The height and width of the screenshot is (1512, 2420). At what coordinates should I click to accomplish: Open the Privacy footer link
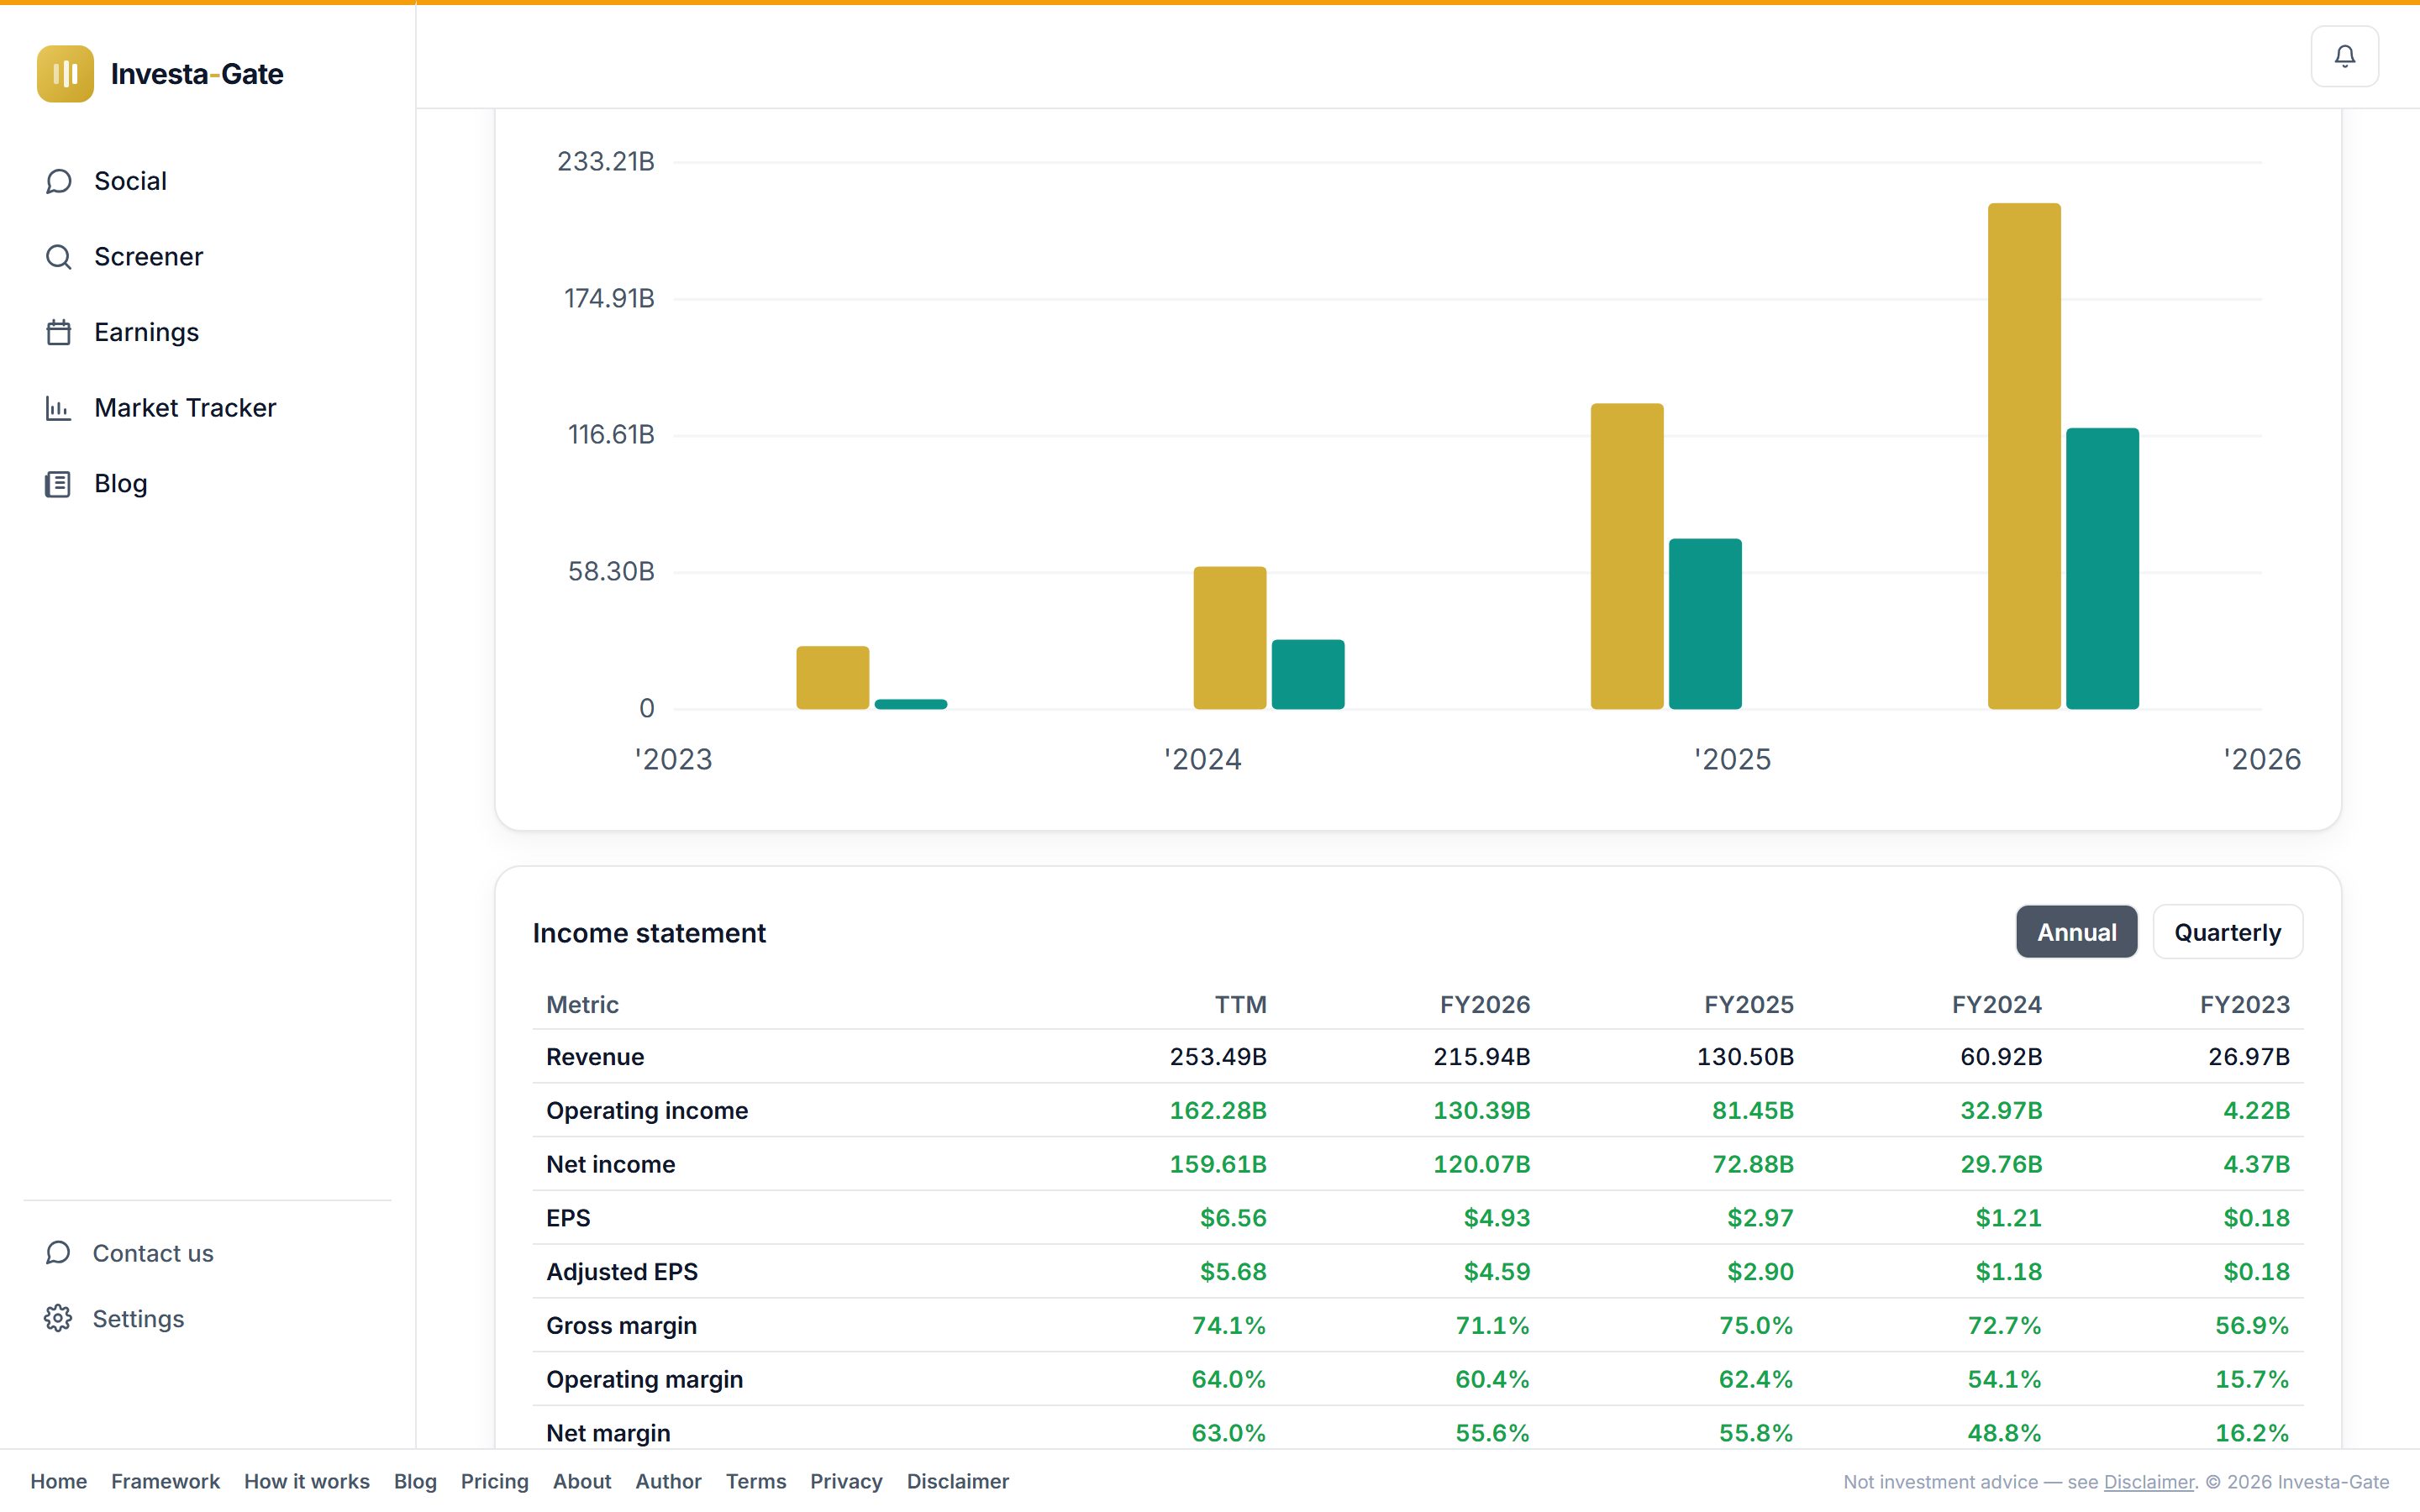pos(846,1481)
